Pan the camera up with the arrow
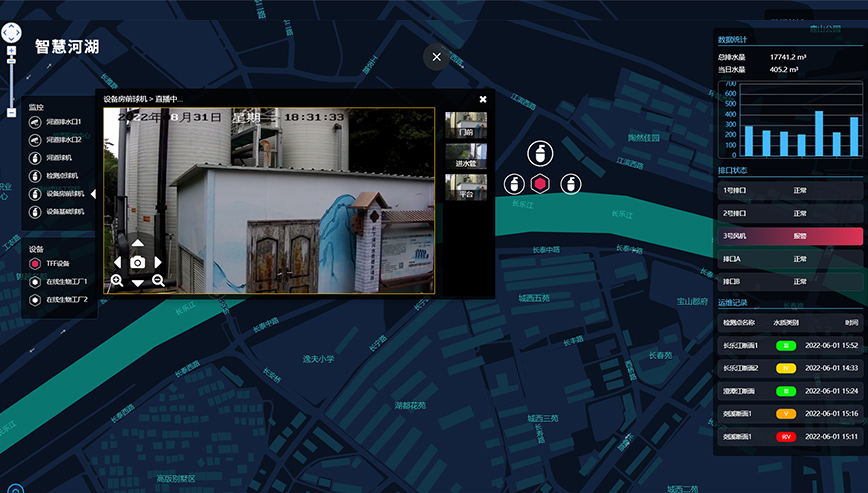Image resolution: width=868 pixels, height=493 pixels. (x=138, y=243)
